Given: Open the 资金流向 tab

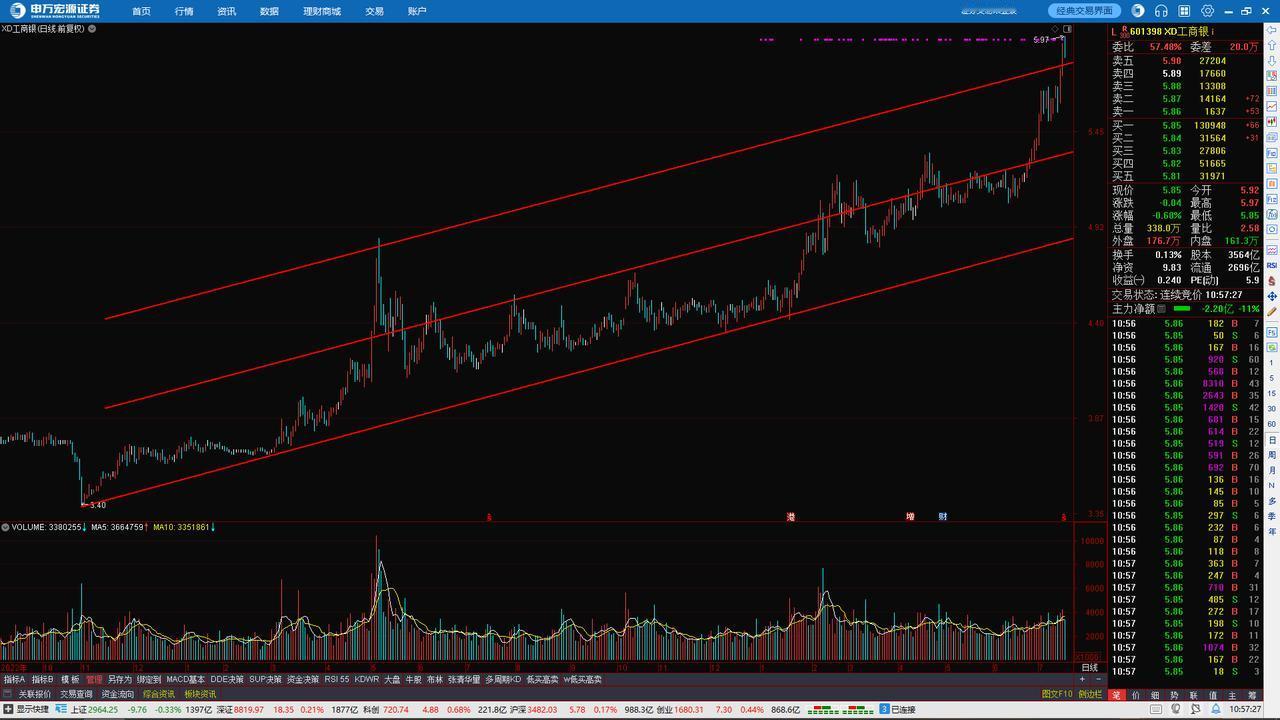Looking at the screenshot, I should (117, 693).
